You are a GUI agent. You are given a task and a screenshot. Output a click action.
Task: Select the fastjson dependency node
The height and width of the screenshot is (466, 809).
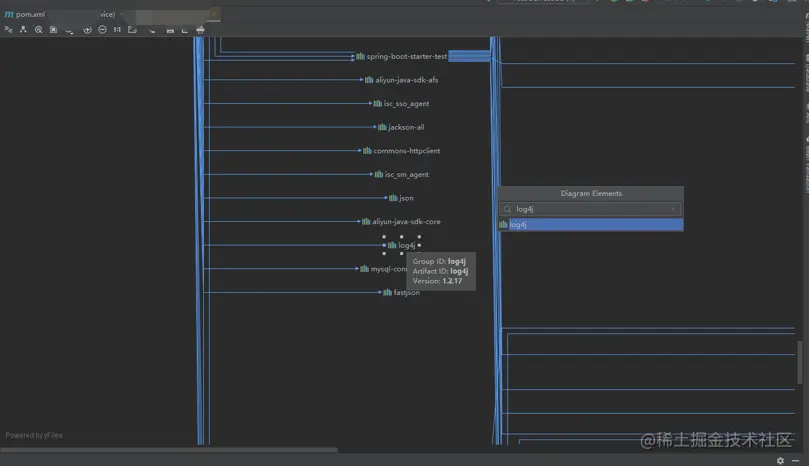pyautogui.click(x=401, y=293)
